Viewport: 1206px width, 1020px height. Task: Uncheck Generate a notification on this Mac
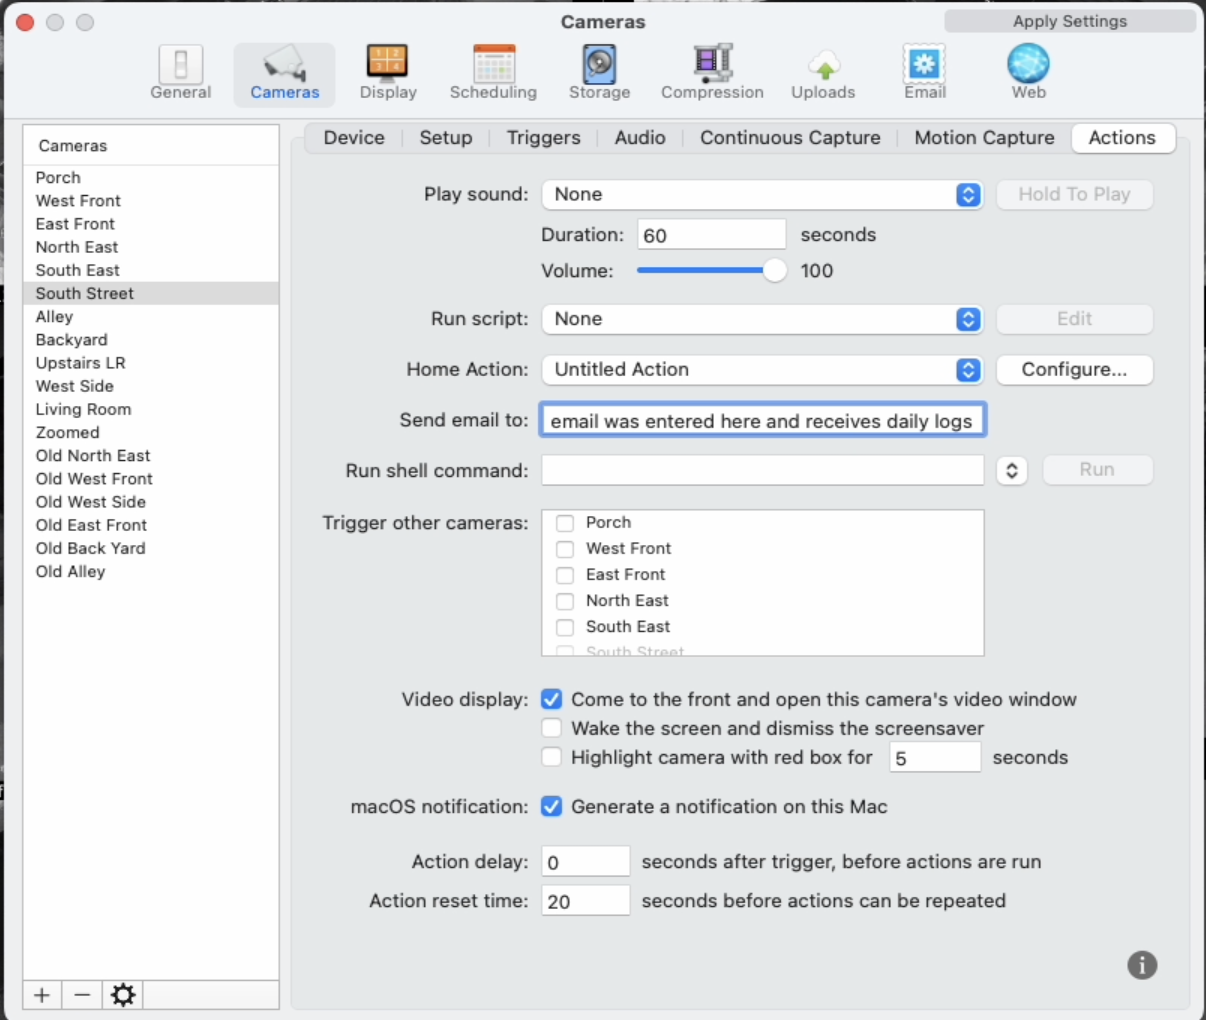[551, 806]
